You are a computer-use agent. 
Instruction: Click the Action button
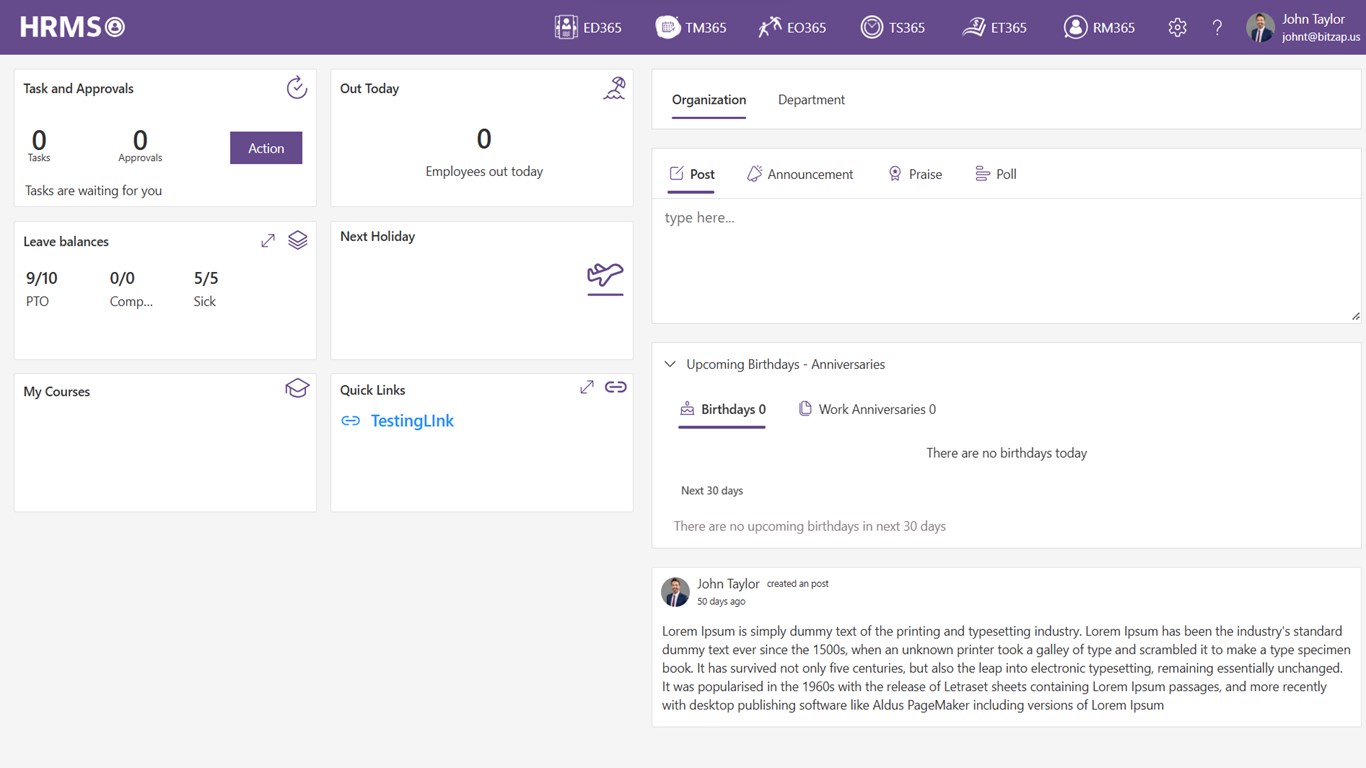pyautogui.click(x=266, y=148)
